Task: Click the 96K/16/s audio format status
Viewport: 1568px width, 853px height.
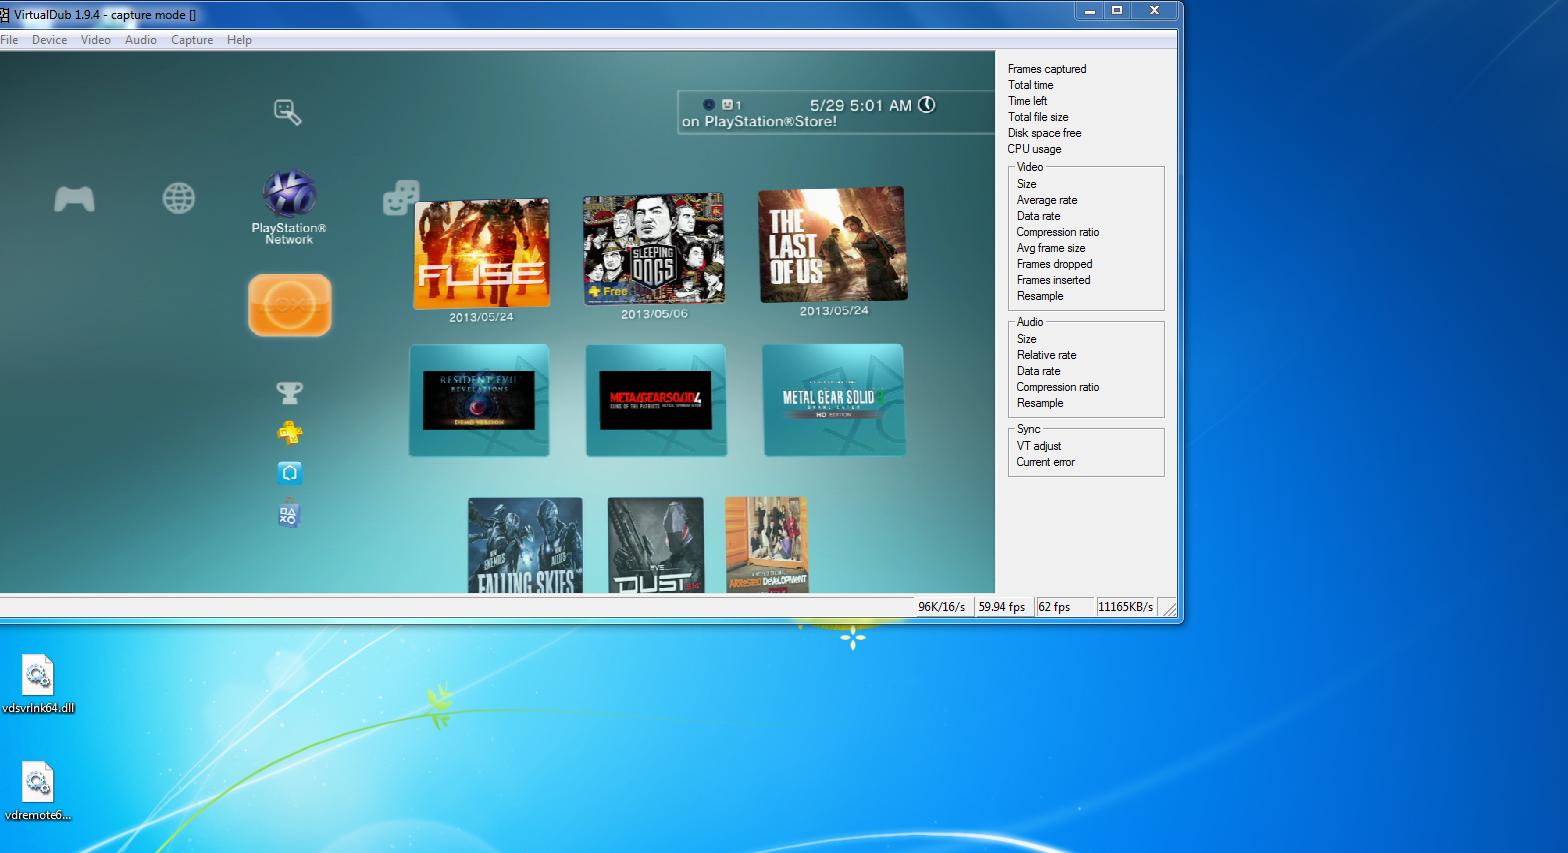Action: point(942,607)
